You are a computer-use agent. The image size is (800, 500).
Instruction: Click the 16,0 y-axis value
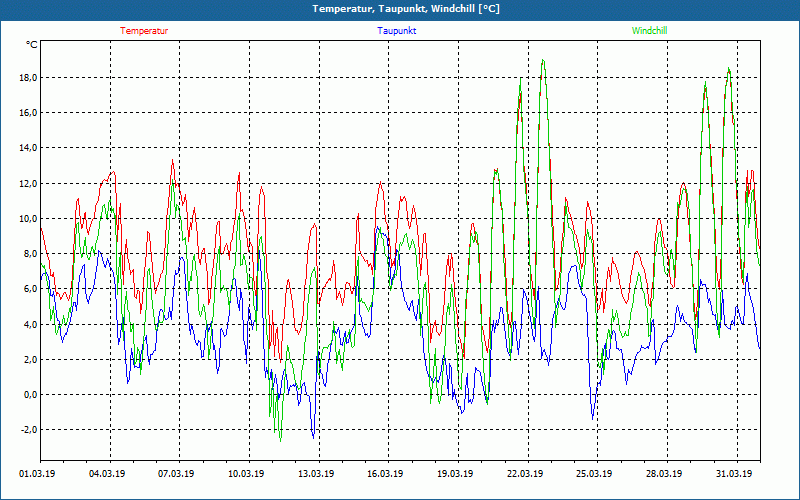pyautogui.click(x=28, y=113)
